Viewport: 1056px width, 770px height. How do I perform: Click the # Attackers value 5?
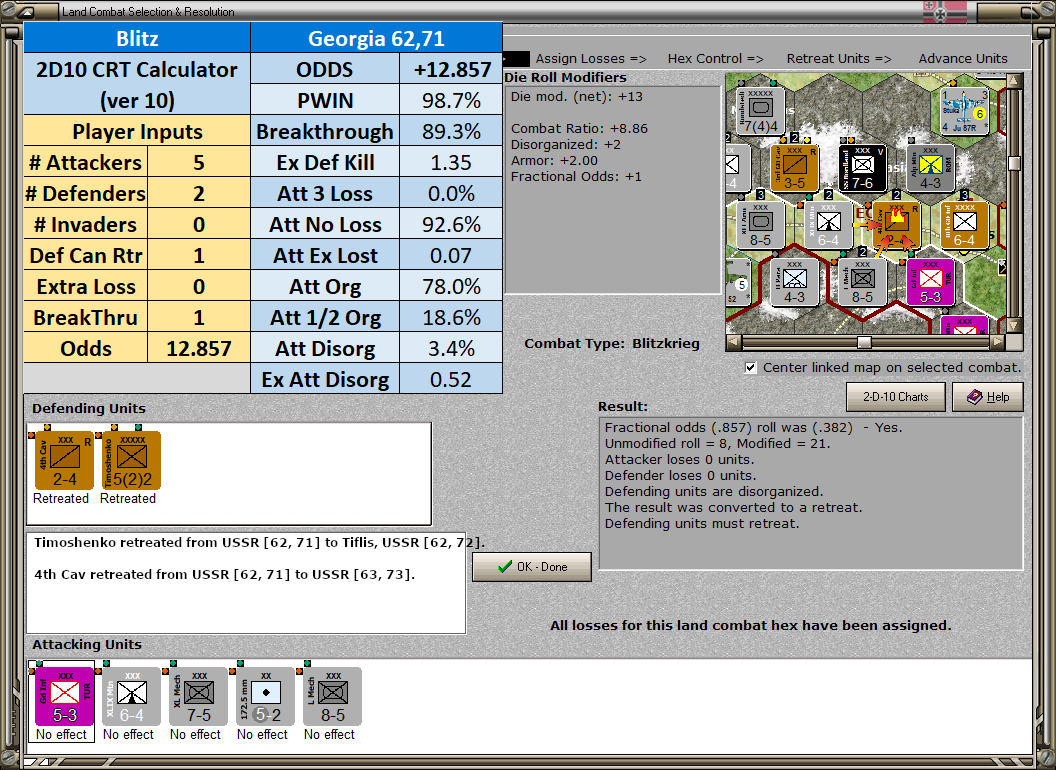point(199,162)
